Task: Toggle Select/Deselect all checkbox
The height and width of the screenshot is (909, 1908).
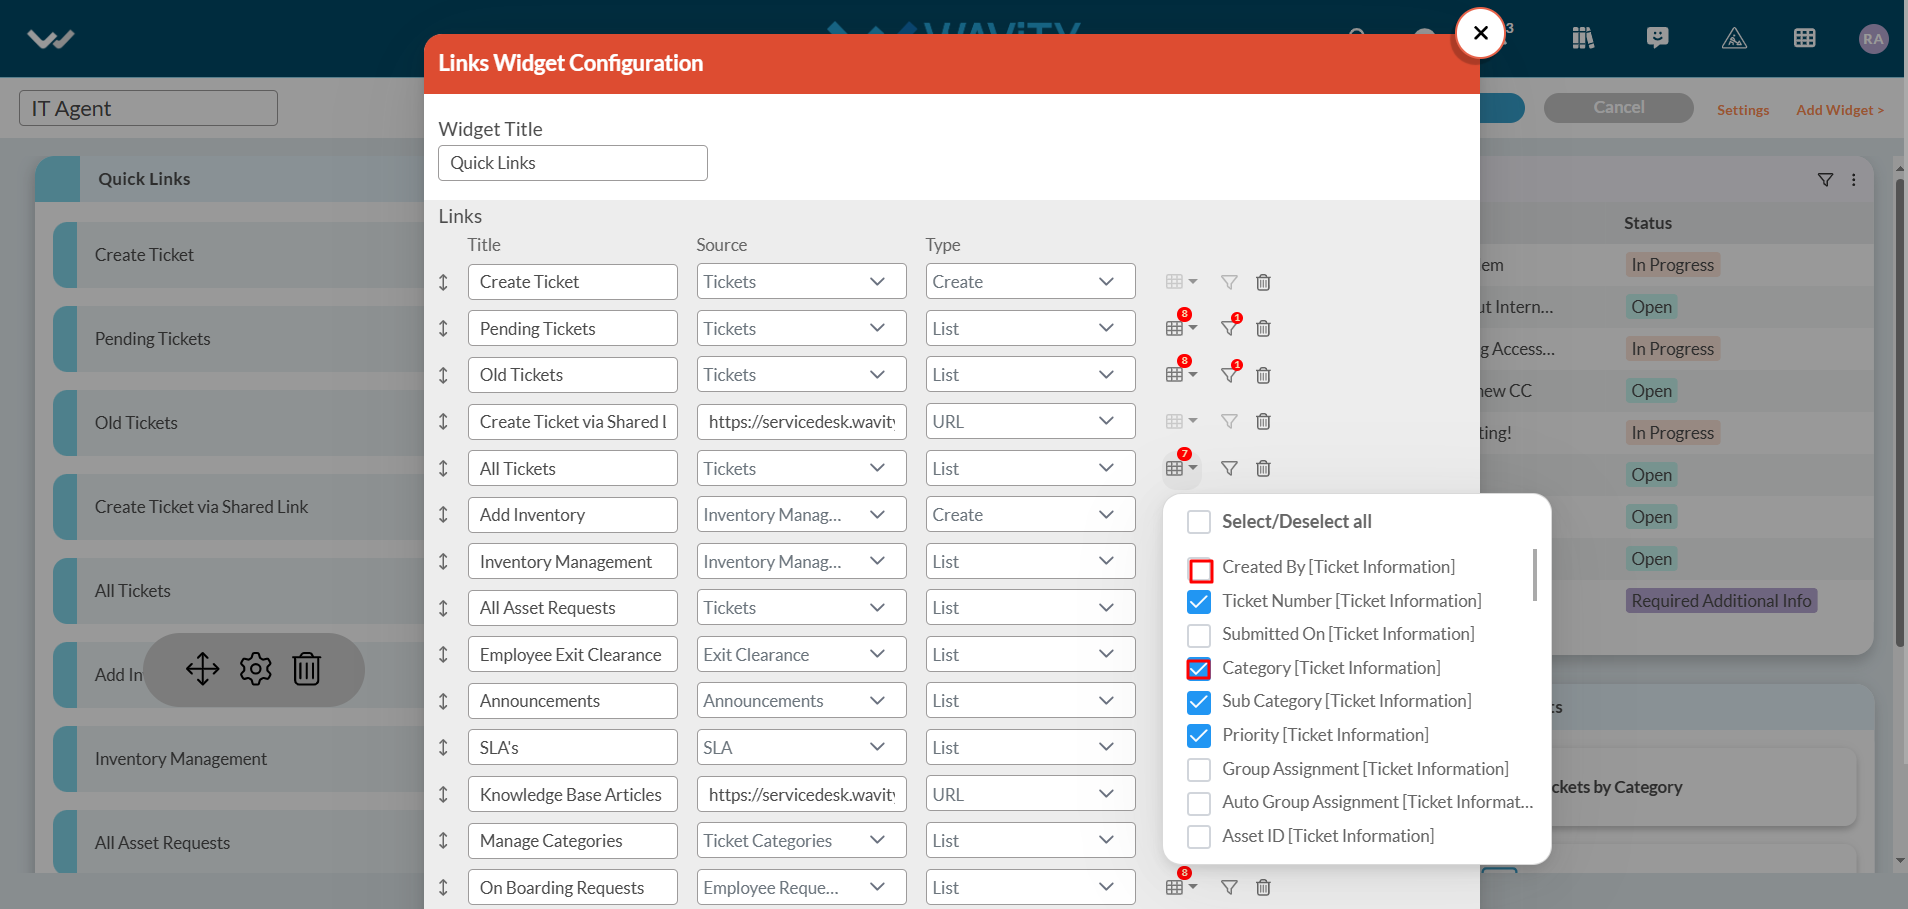Action: coord(1198,522)
